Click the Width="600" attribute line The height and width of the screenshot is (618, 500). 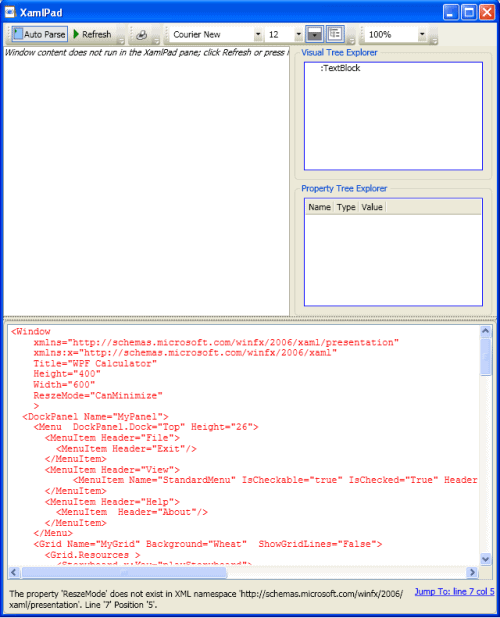[x=64, y=384]
